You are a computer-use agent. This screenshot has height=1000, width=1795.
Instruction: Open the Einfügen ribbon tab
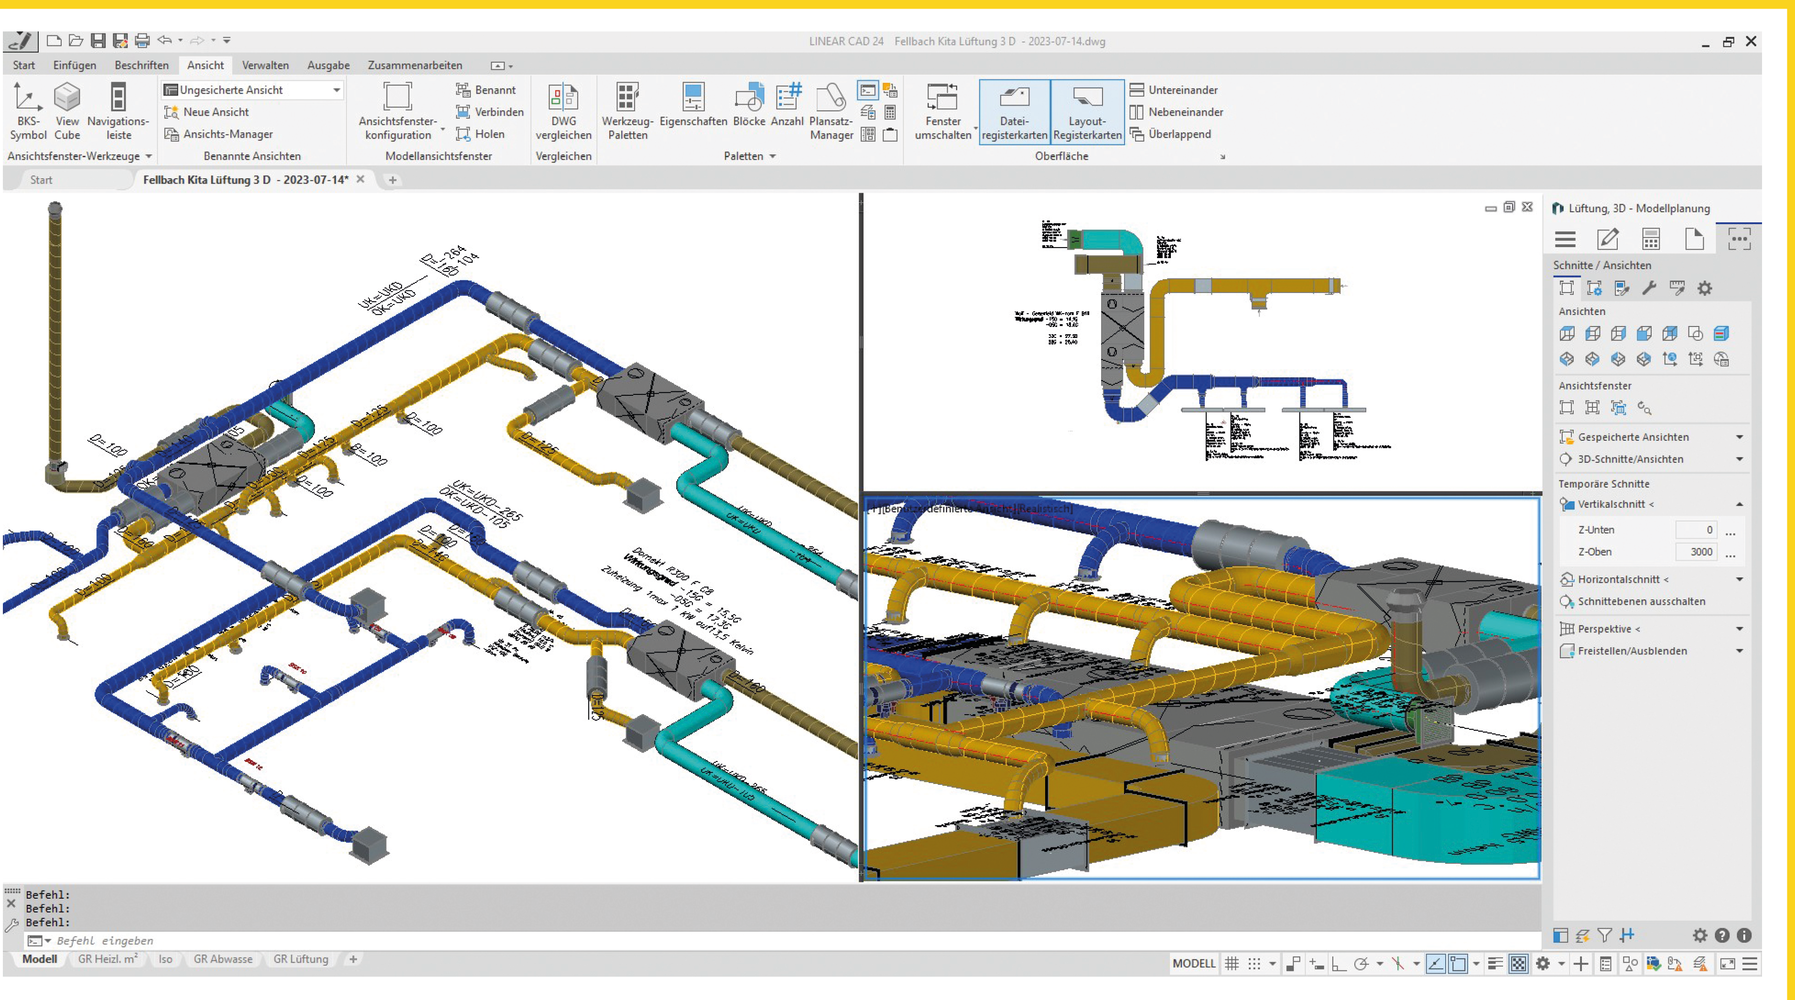[x=75, y=65]
